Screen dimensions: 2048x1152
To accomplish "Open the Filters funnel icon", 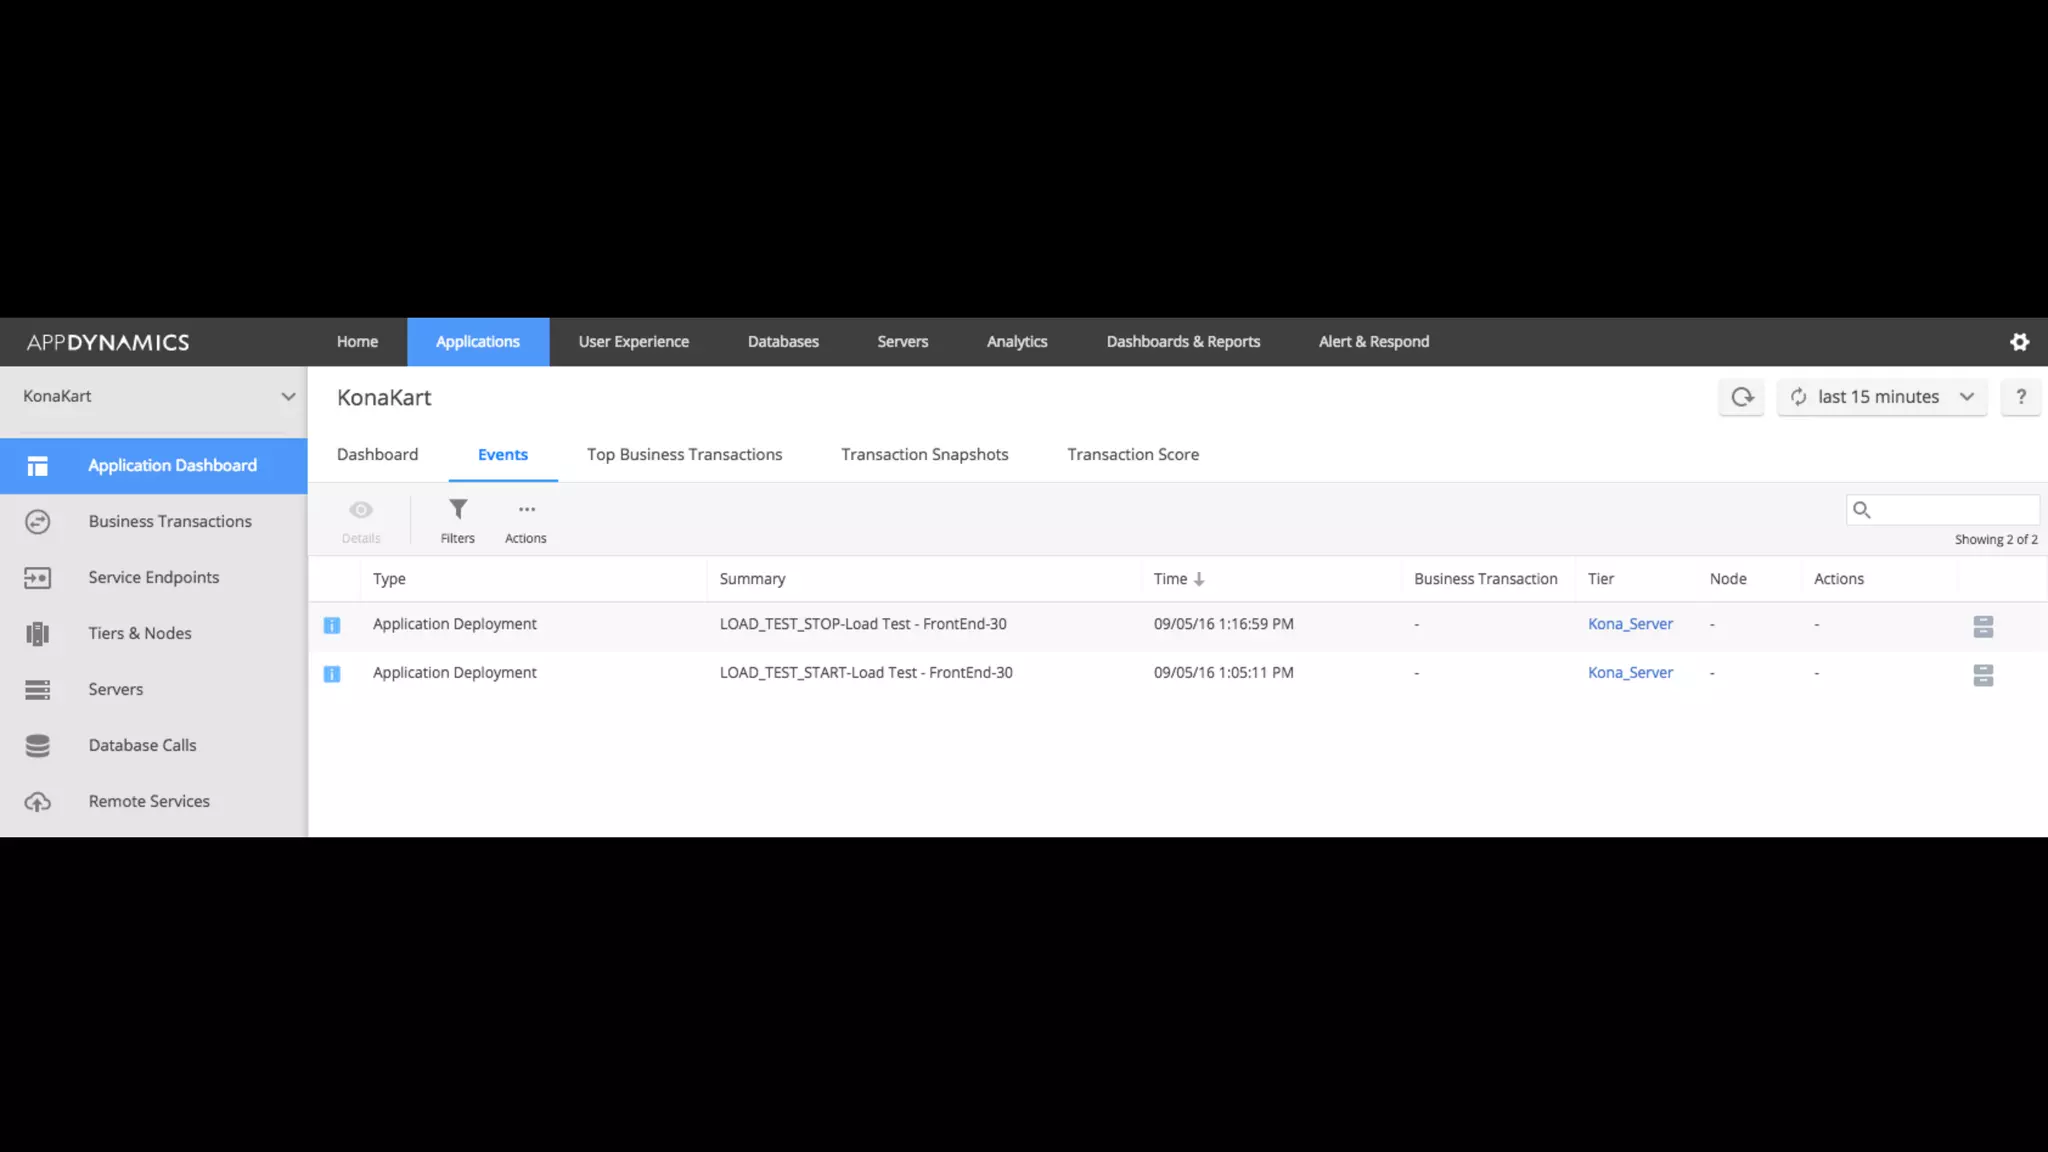I will (x=457, y=511).
